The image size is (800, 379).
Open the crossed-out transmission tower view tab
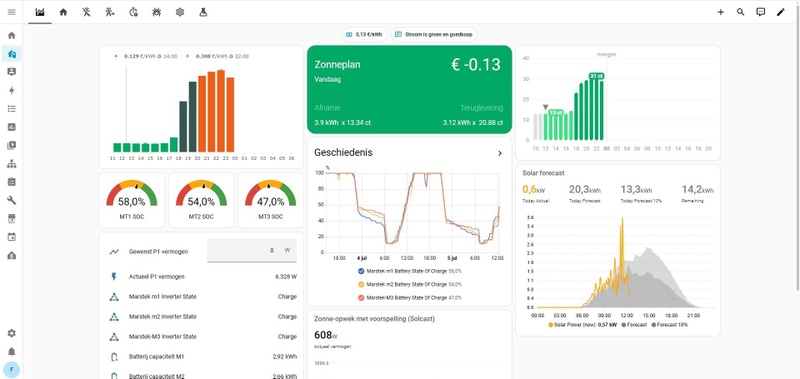[87, 12]
